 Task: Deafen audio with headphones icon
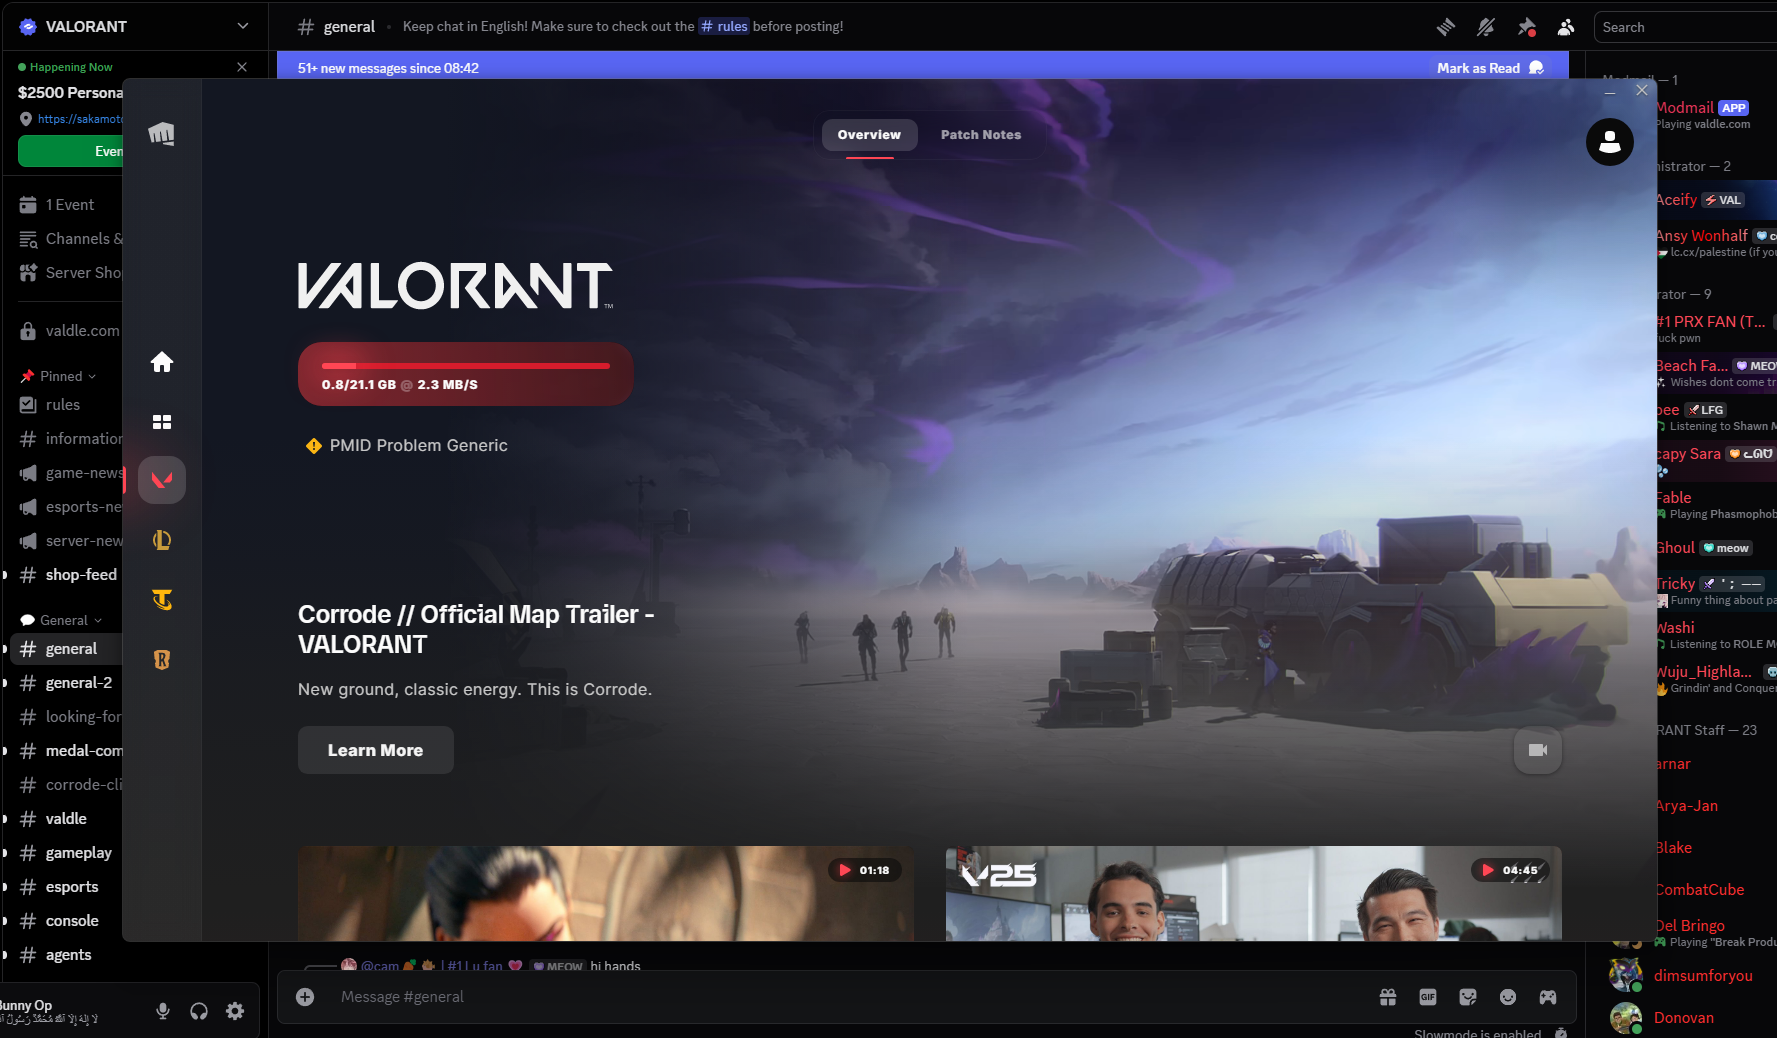[199, 1011]
